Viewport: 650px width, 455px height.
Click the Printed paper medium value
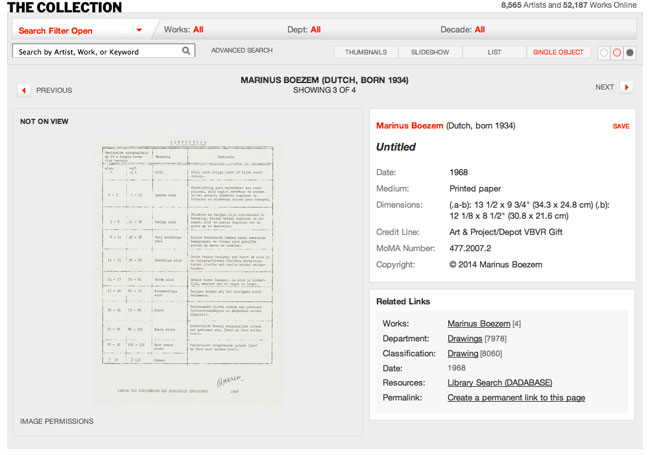[x=475, y=189]
